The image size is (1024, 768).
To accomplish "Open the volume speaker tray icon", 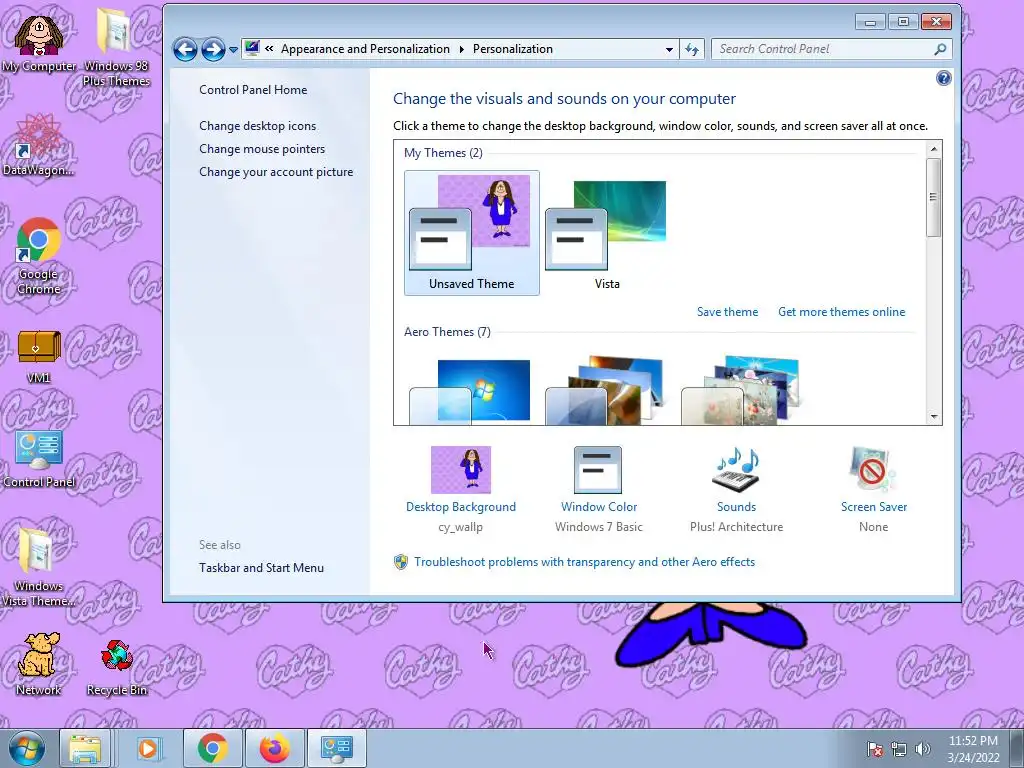I will pyautogui.click(x=922, y=749).
